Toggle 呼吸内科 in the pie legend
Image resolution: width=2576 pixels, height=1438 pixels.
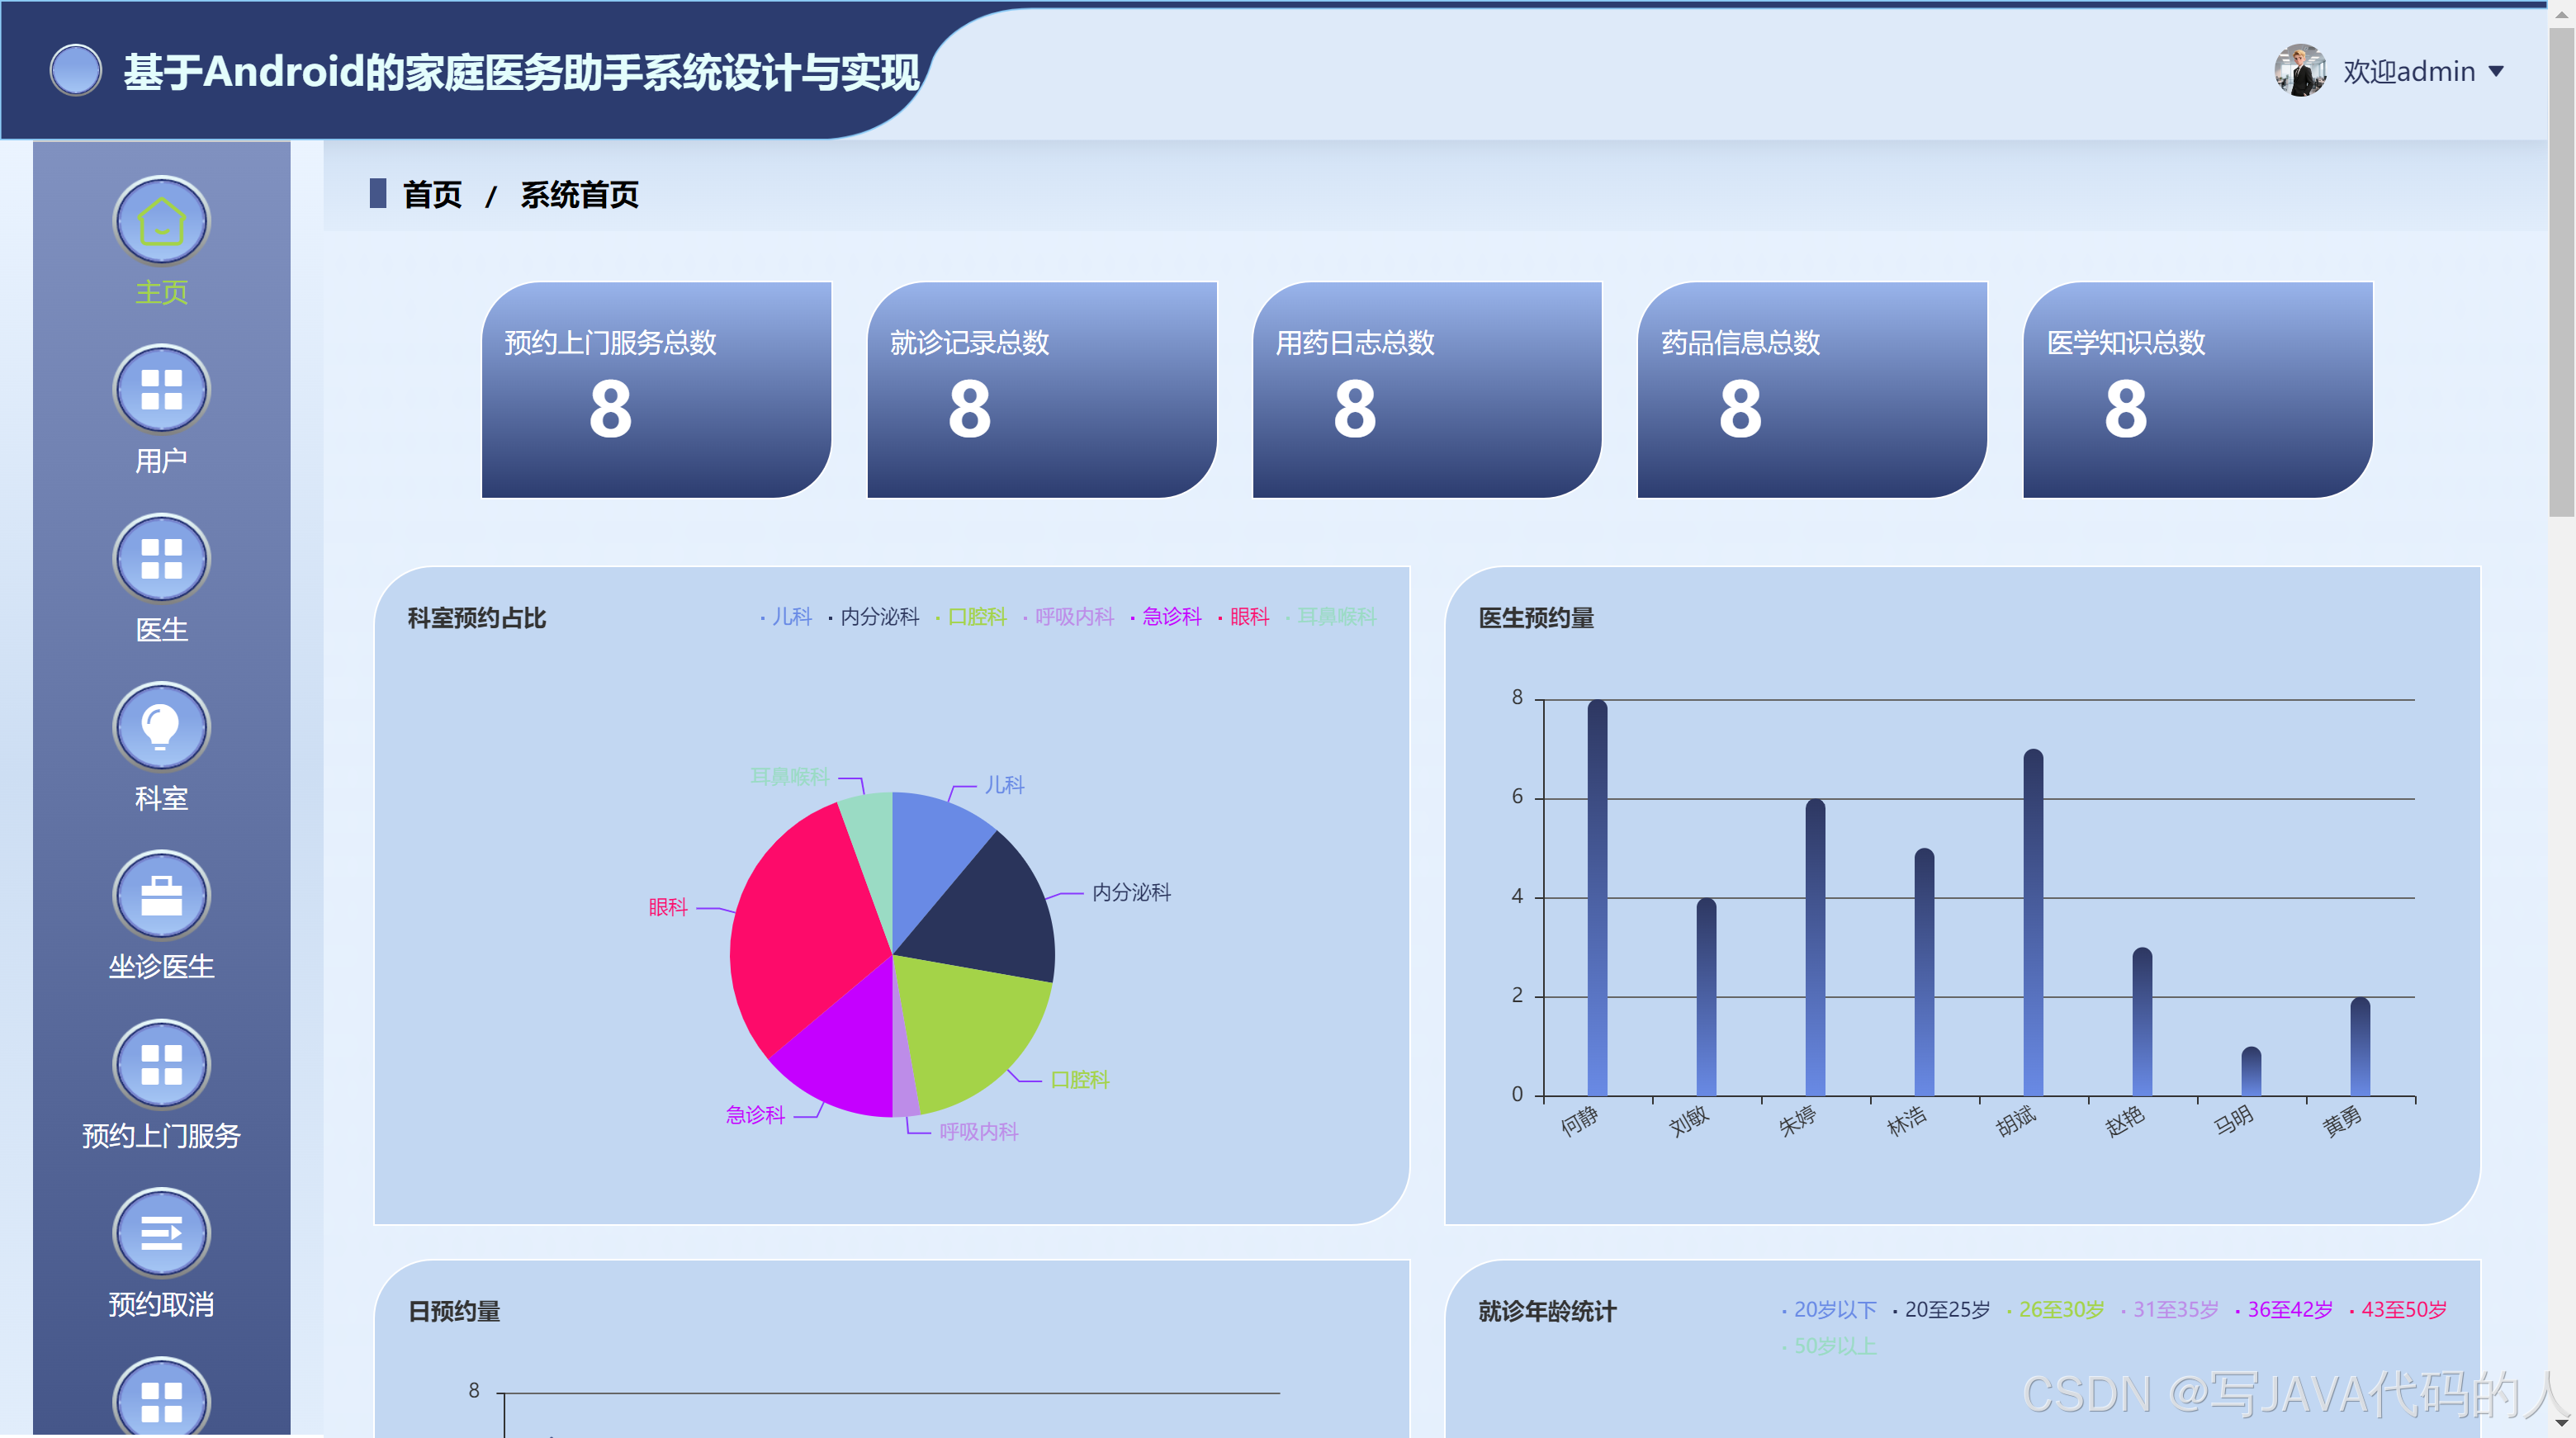pyautogui.click(x=1068, y=617)
